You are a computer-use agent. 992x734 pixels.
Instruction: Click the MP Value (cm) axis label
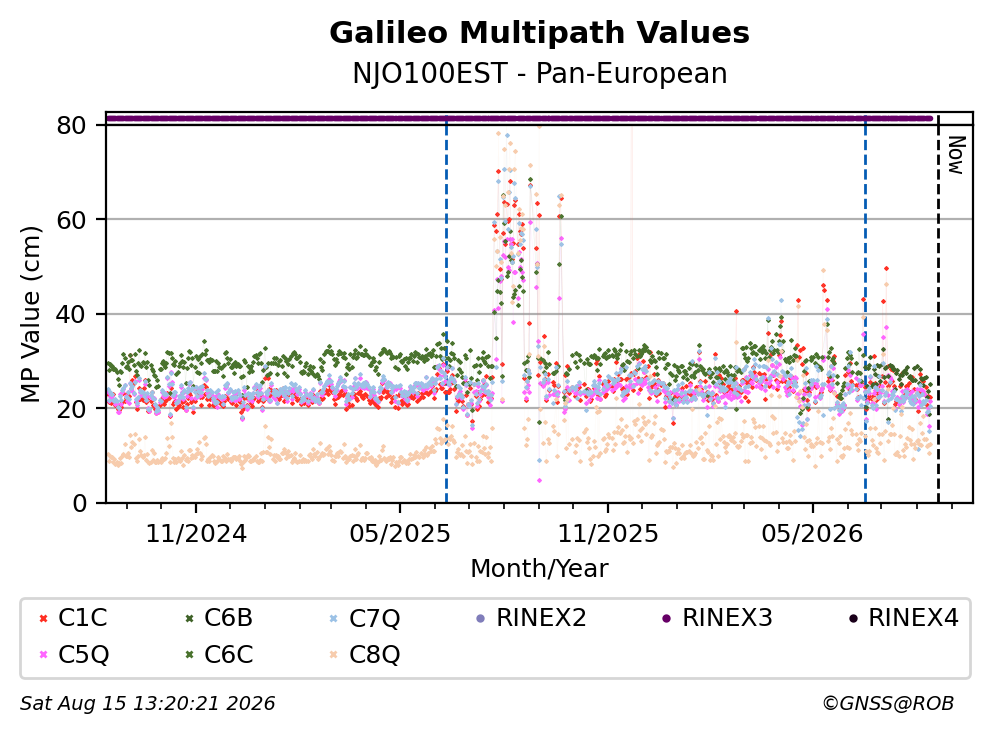[30, 314]
